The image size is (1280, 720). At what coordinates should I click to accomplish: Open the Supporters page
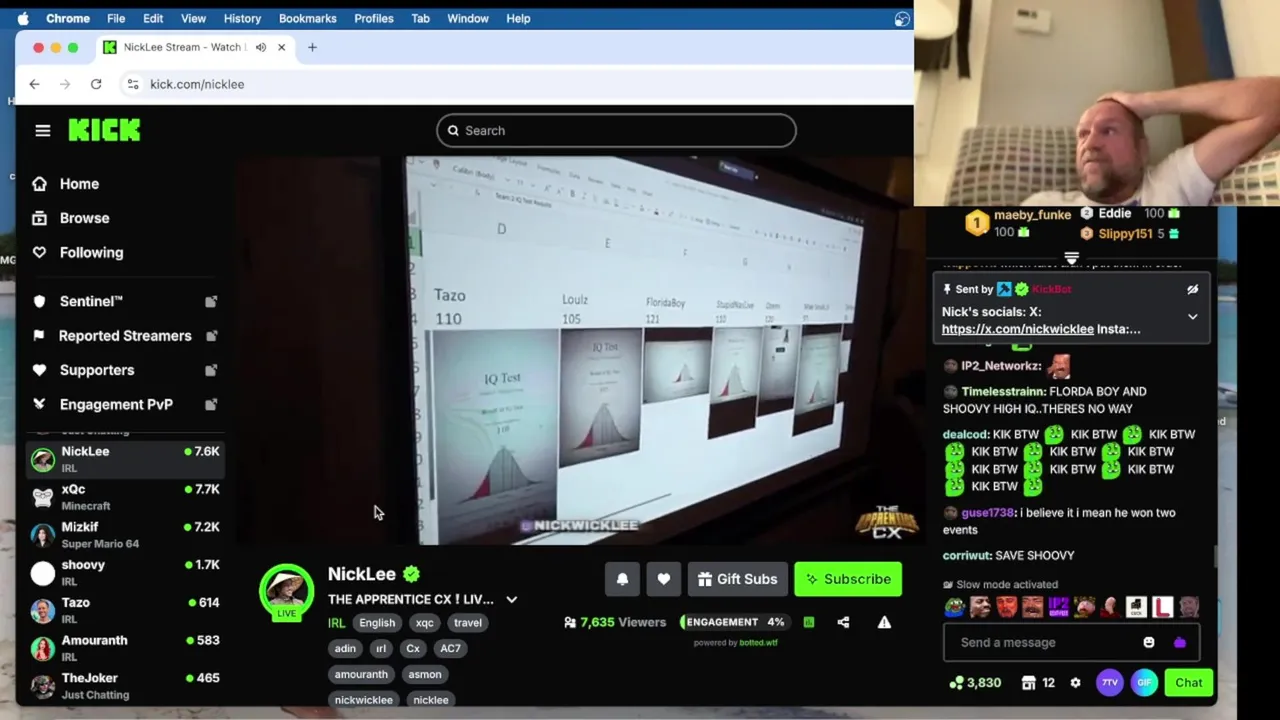pos(97,370)
